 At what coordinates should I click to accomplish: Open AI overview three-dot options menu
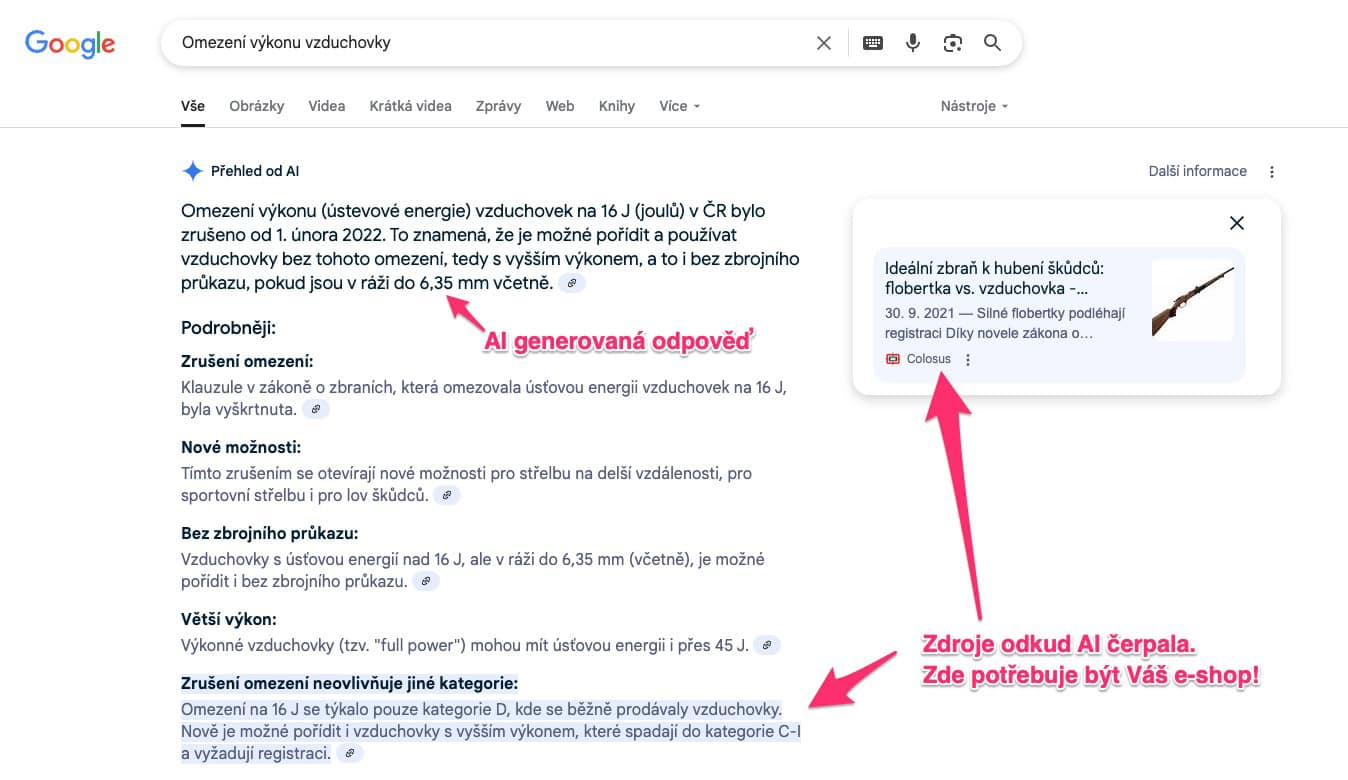pyautogui.click(x=1272, y=172)
